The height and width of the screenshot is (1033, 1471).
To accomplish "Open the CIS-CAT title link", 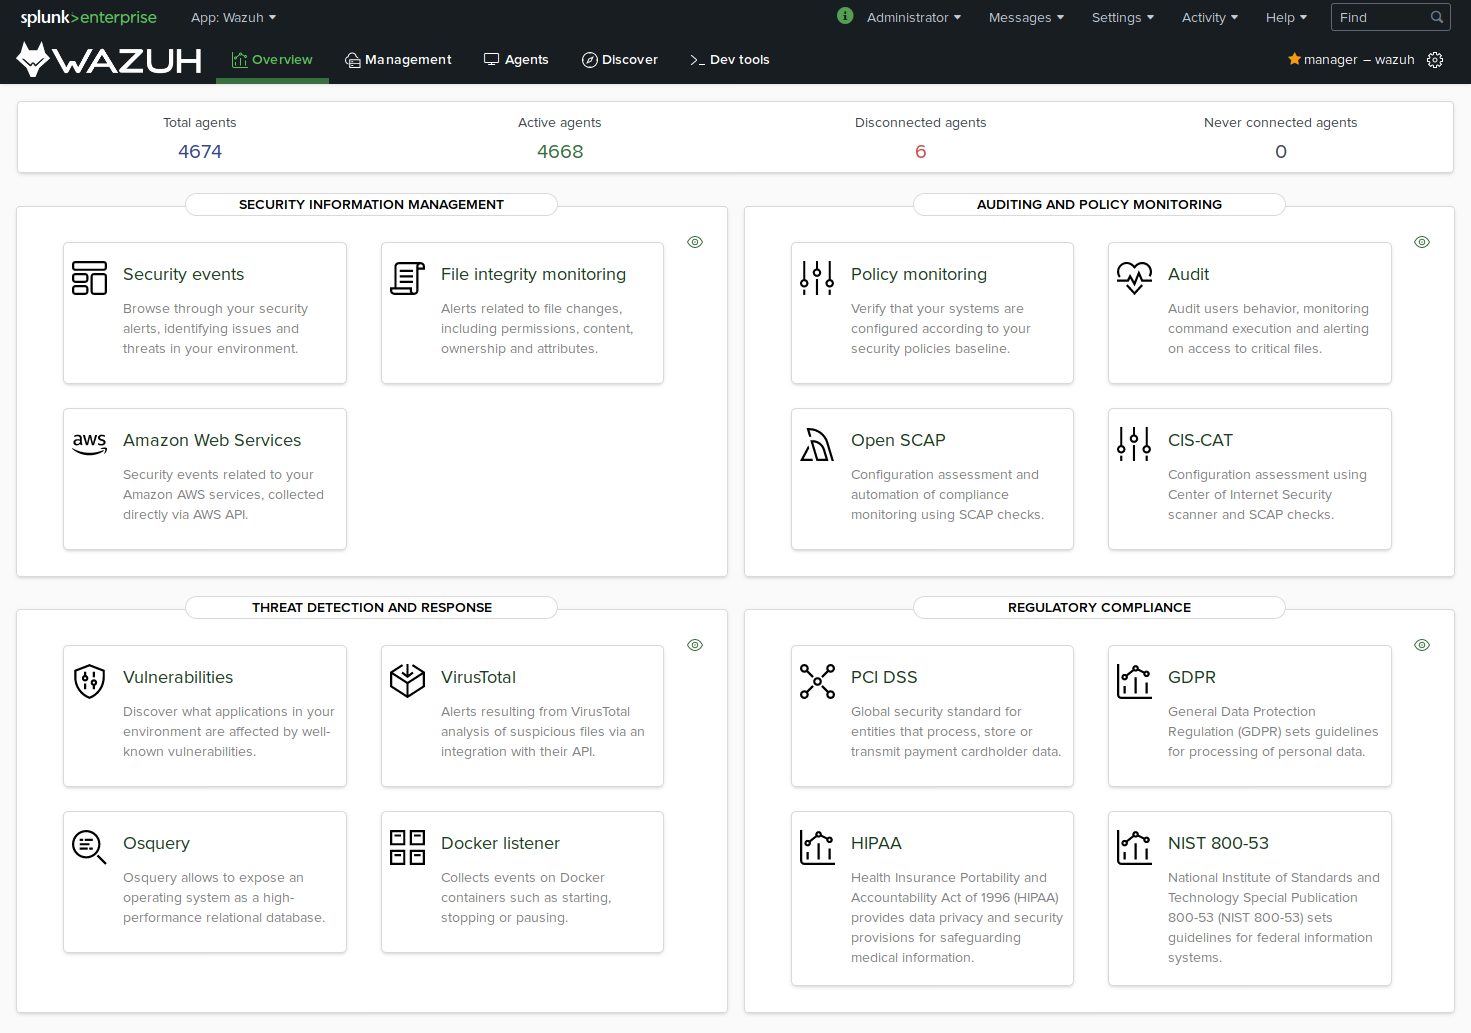I will coord(1200,440).
